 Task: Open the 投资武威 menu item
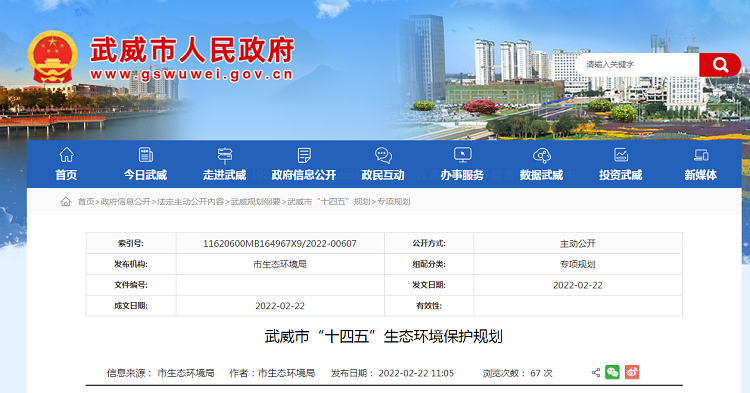tap(621, 175)
